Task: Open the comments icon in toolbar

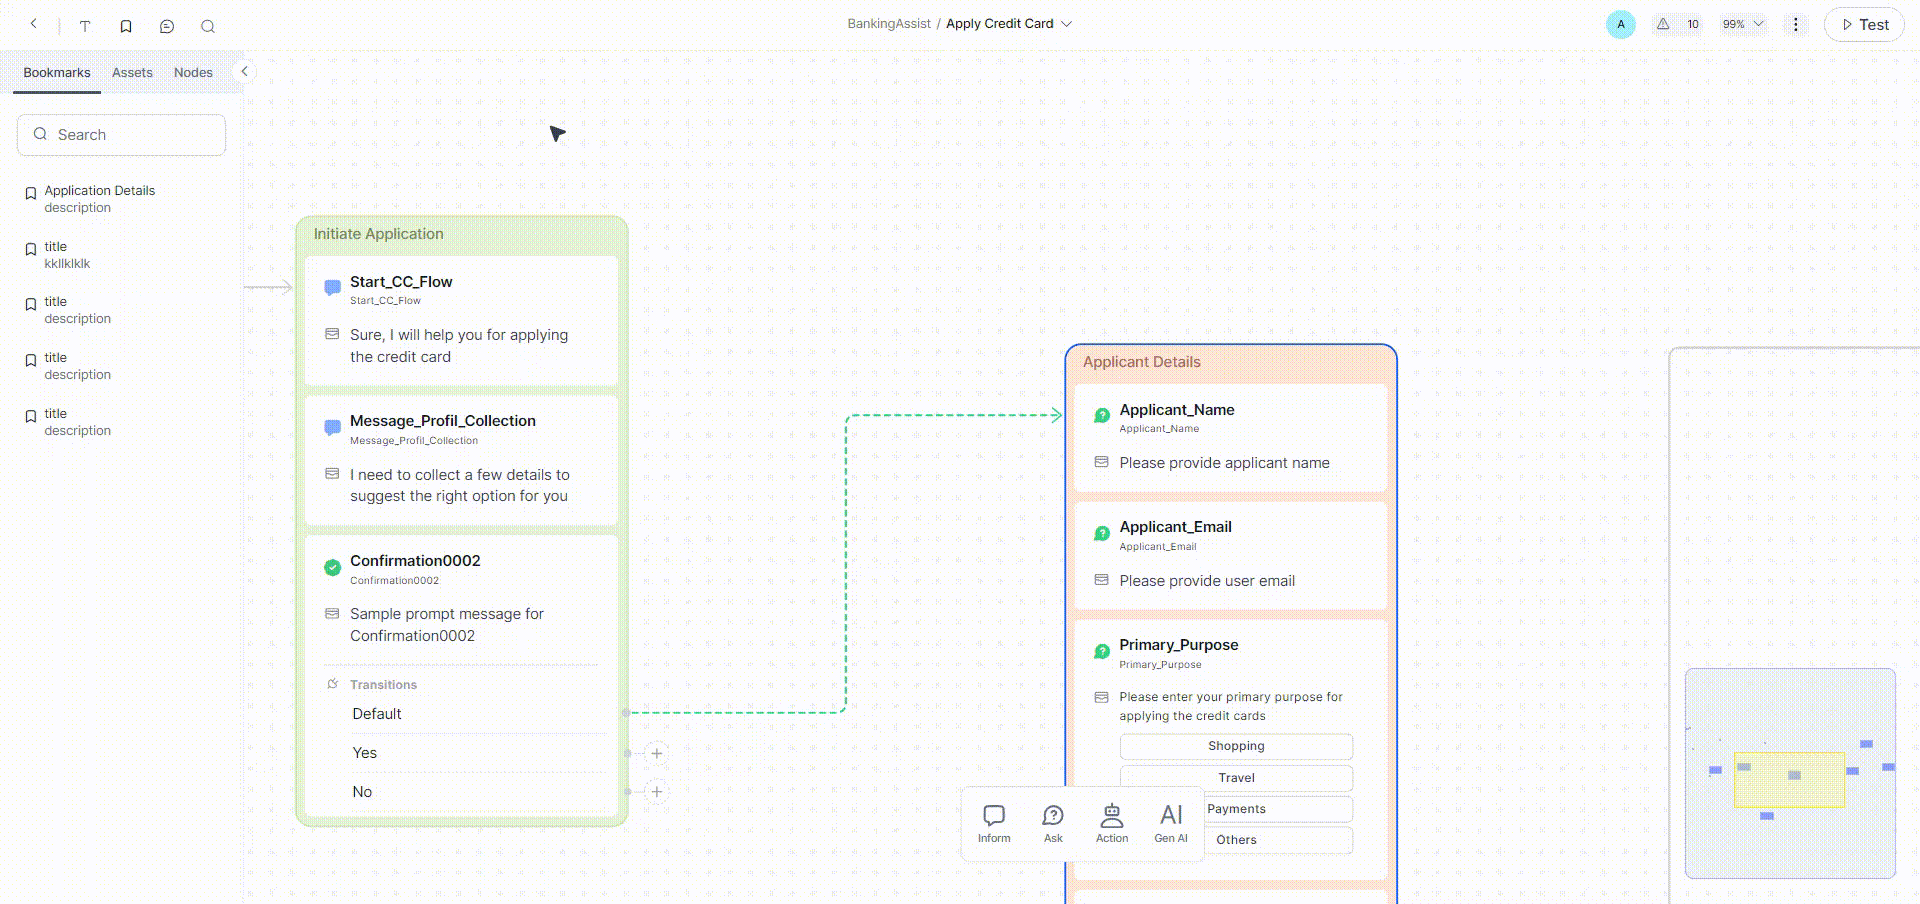Action: (167, 26)
